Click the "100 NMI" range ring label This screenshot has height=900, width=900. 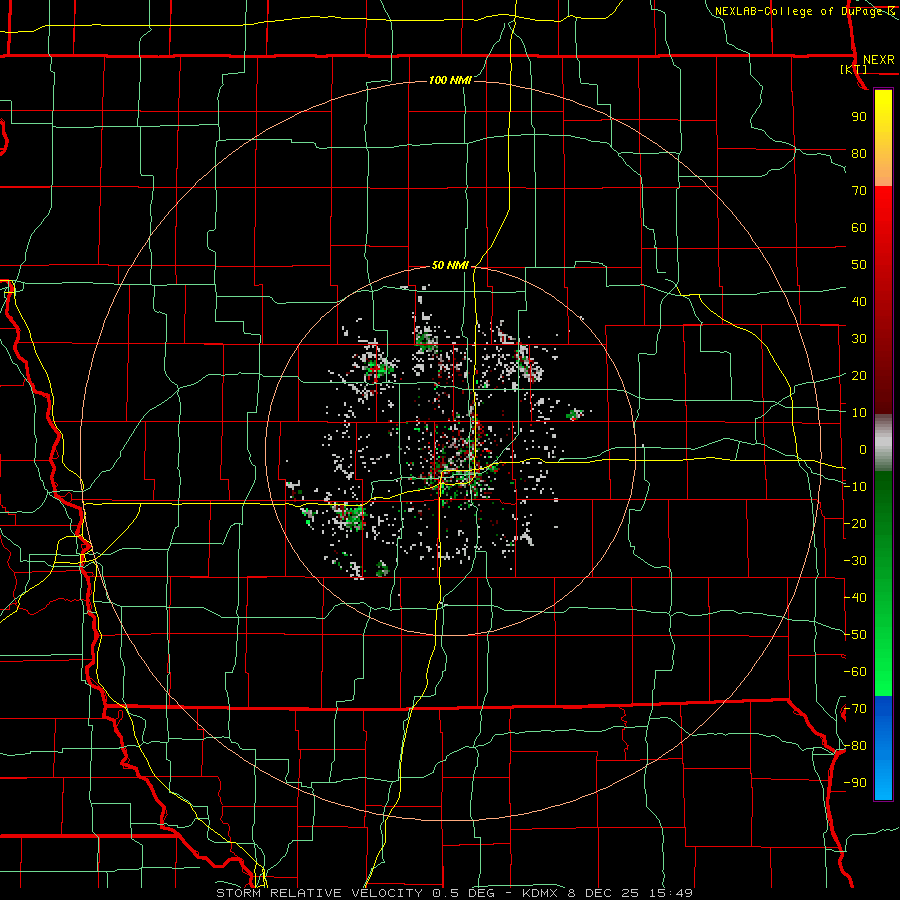click(x=450, y=80)
